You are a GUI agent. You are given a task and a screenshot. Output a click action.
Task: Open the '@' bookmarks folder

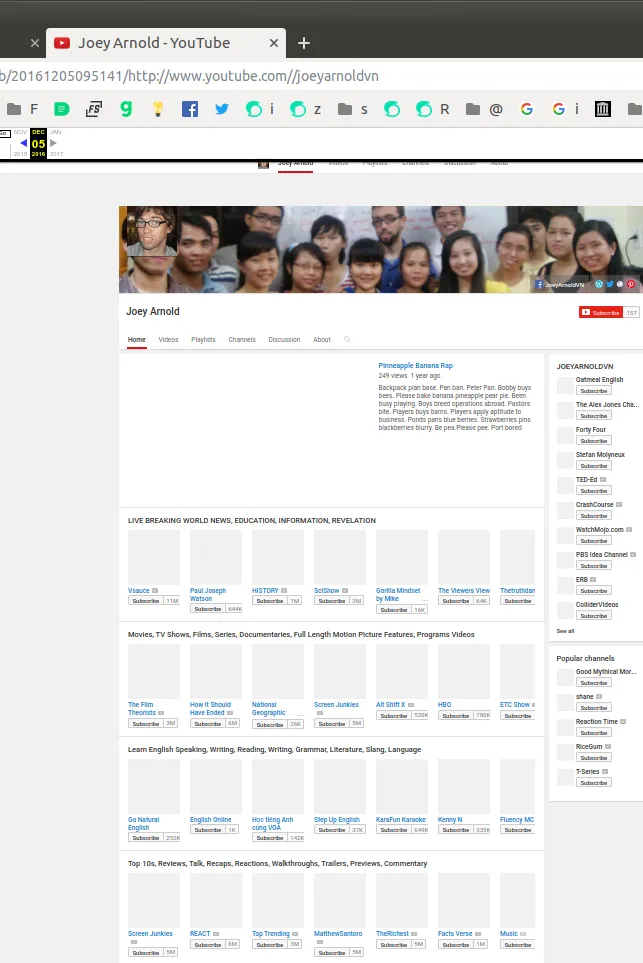point(484,109)
